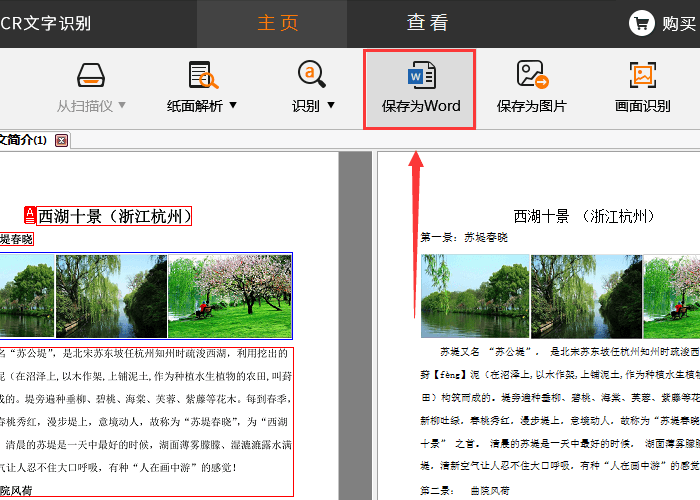The image size is (700, 500).
Task: Click the first lake photo in result pane
Action: pyautogui.click(x=475, y=296)
